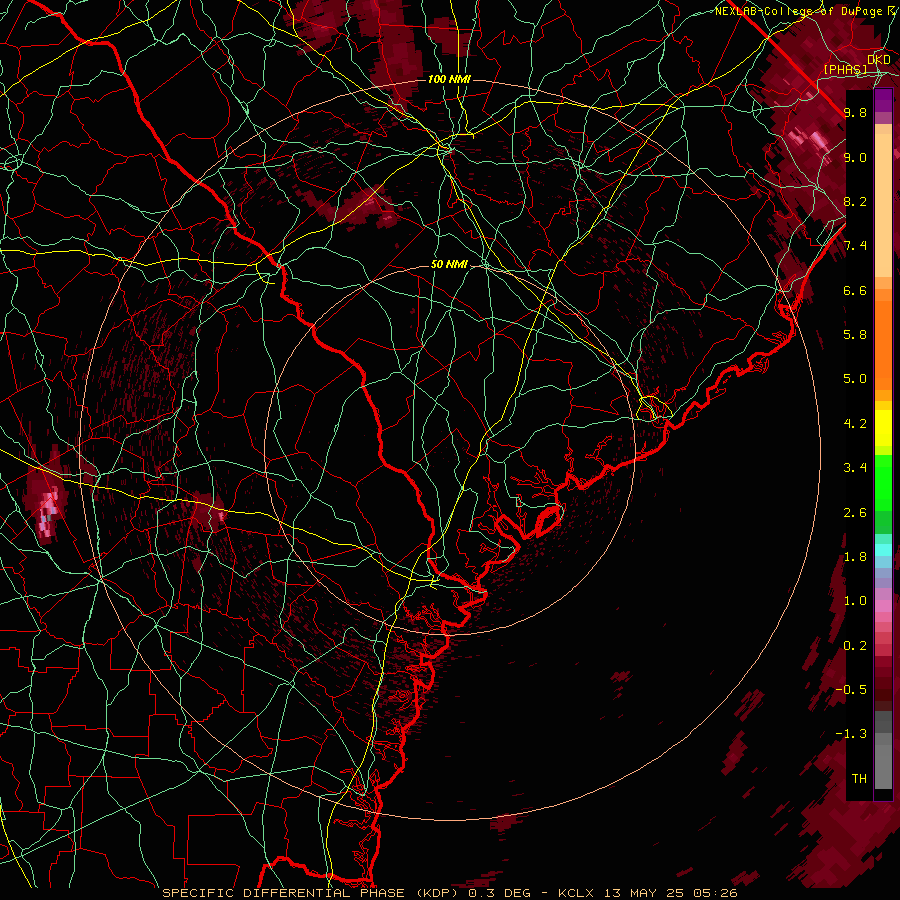The image size is (900, 900).
Task: Click the "9.0" scale value
Action: point(855,157)
